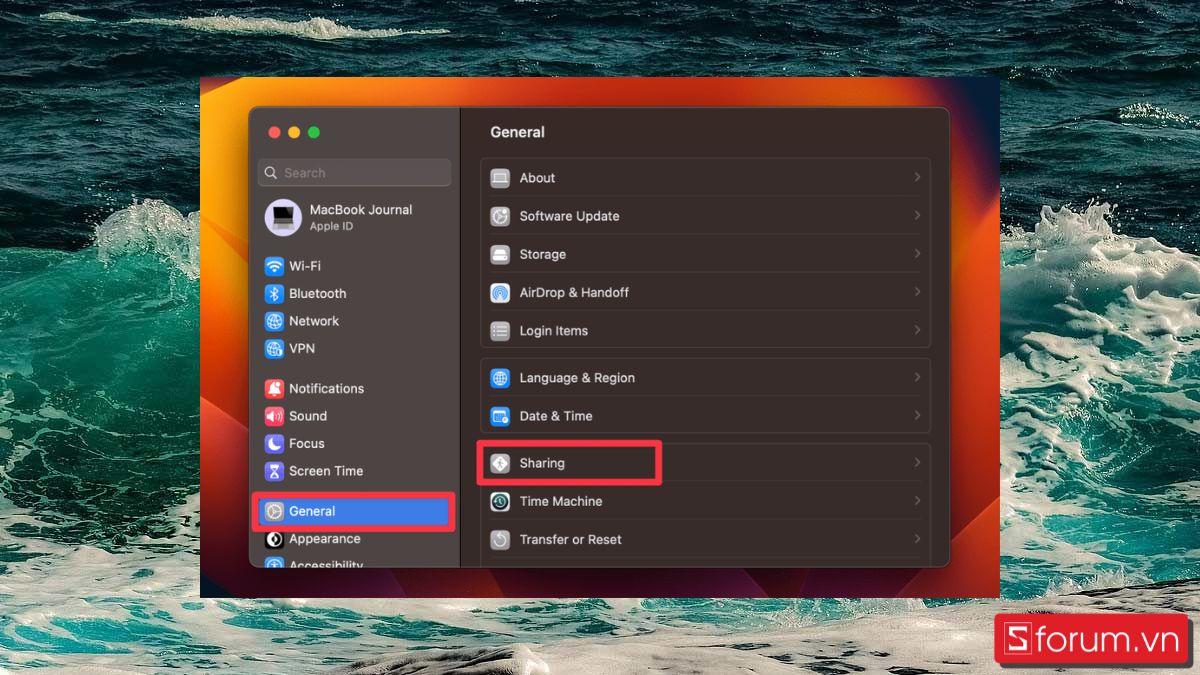Image resolution: width=1200 pixels, height=675 pixels.
Task: Click the MacBook Journal Apple ID profile
Action: tap(340, 217)
